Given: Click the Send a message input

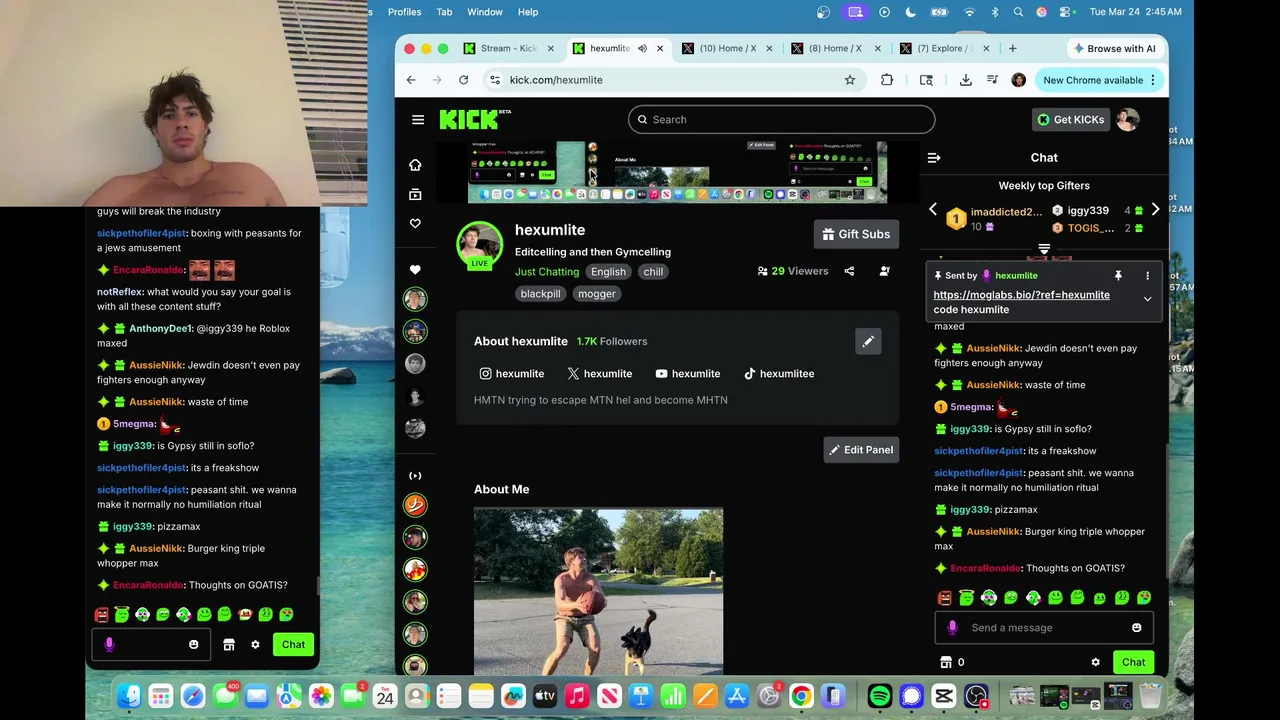Looking at the screenshot, I should click(x=1044, y=628).
